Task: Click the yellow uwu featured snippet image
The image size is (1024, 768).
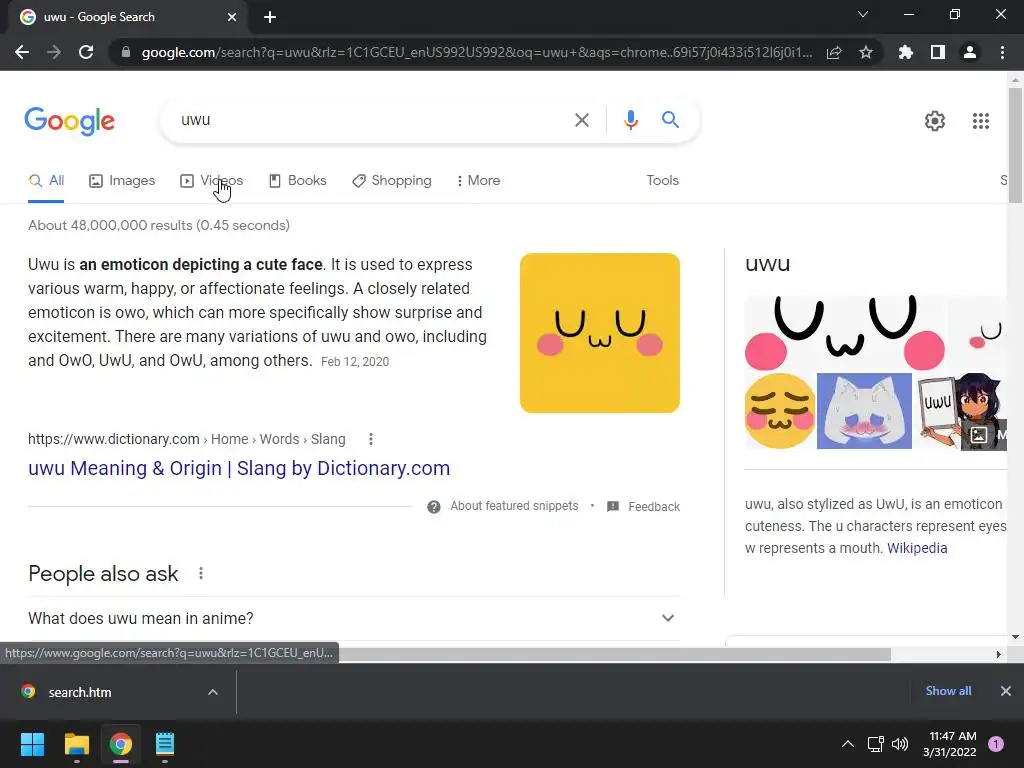Action: click(600, 333)
